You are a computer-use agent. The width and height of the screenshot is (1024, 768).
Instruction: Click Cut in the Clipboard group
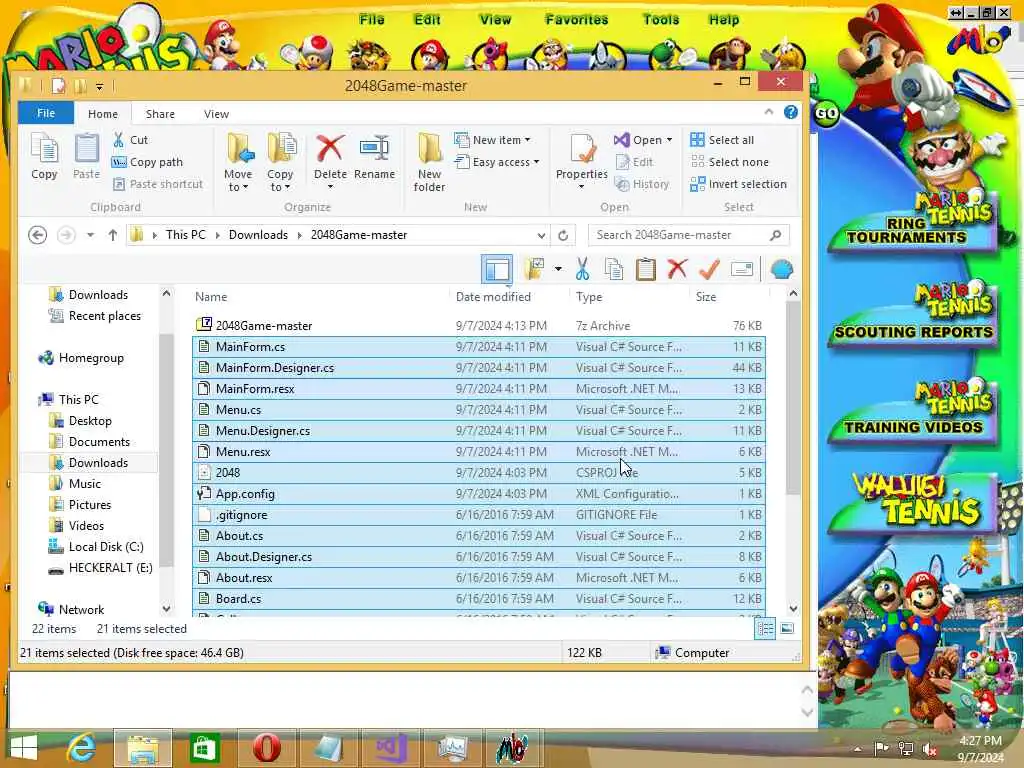click(x=131, y=140)
